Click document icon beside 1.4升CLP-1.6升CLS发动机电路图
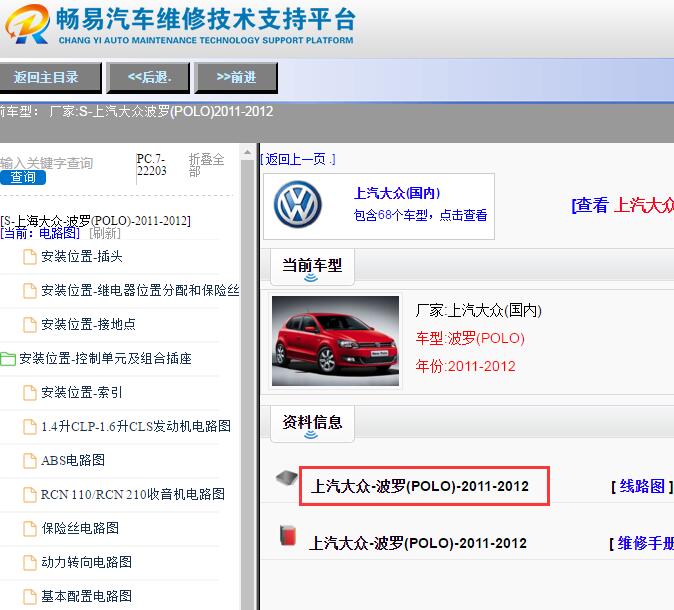This screenshot has width=674, height=610. pos(30,426)
